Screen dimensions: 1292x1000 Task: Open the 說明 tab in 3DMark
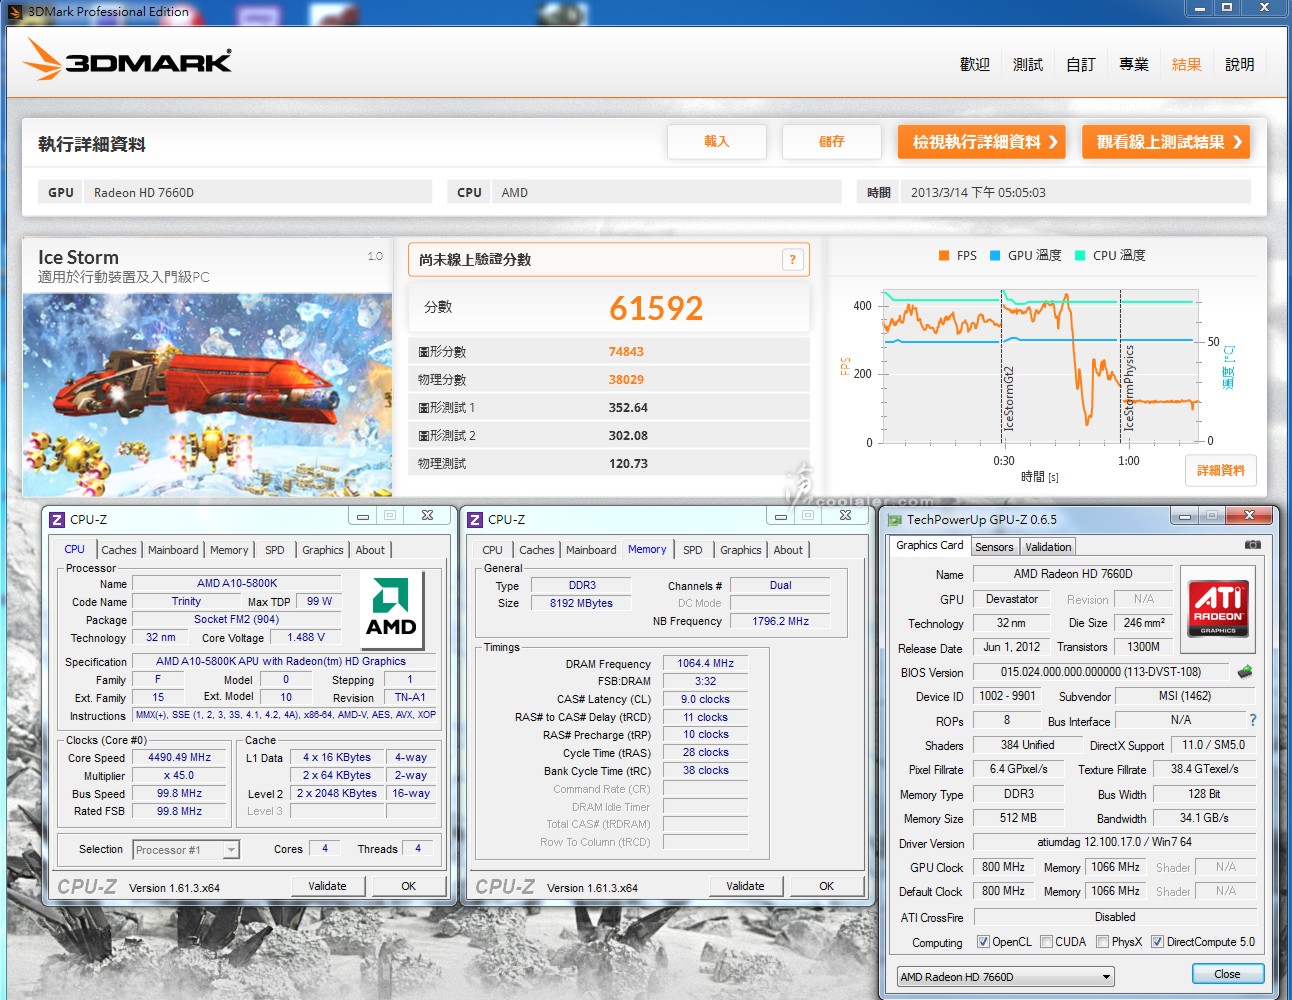1239,64
